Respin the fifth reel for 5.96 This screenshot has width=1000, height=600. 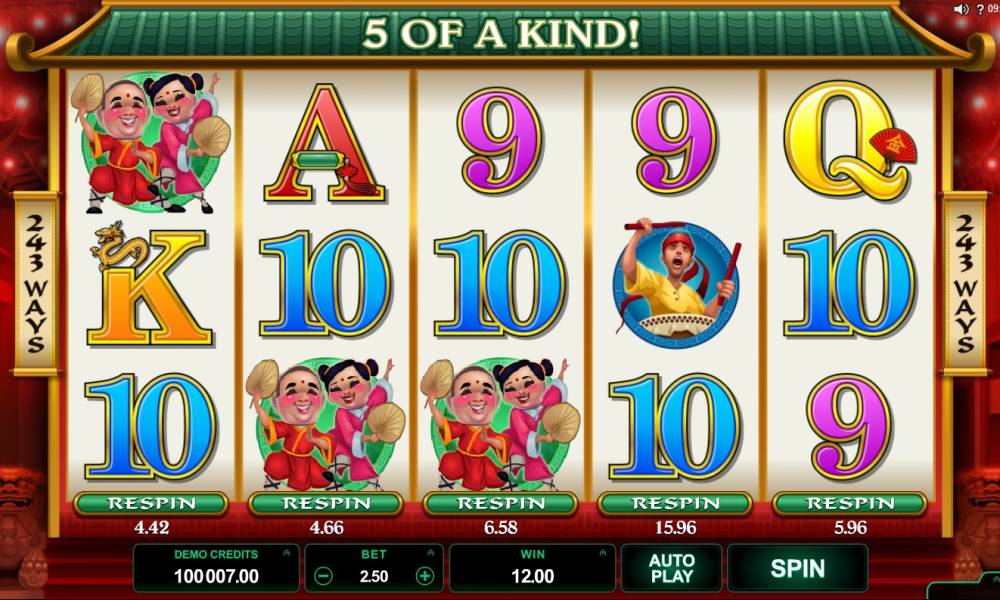(x=850, y=504)
